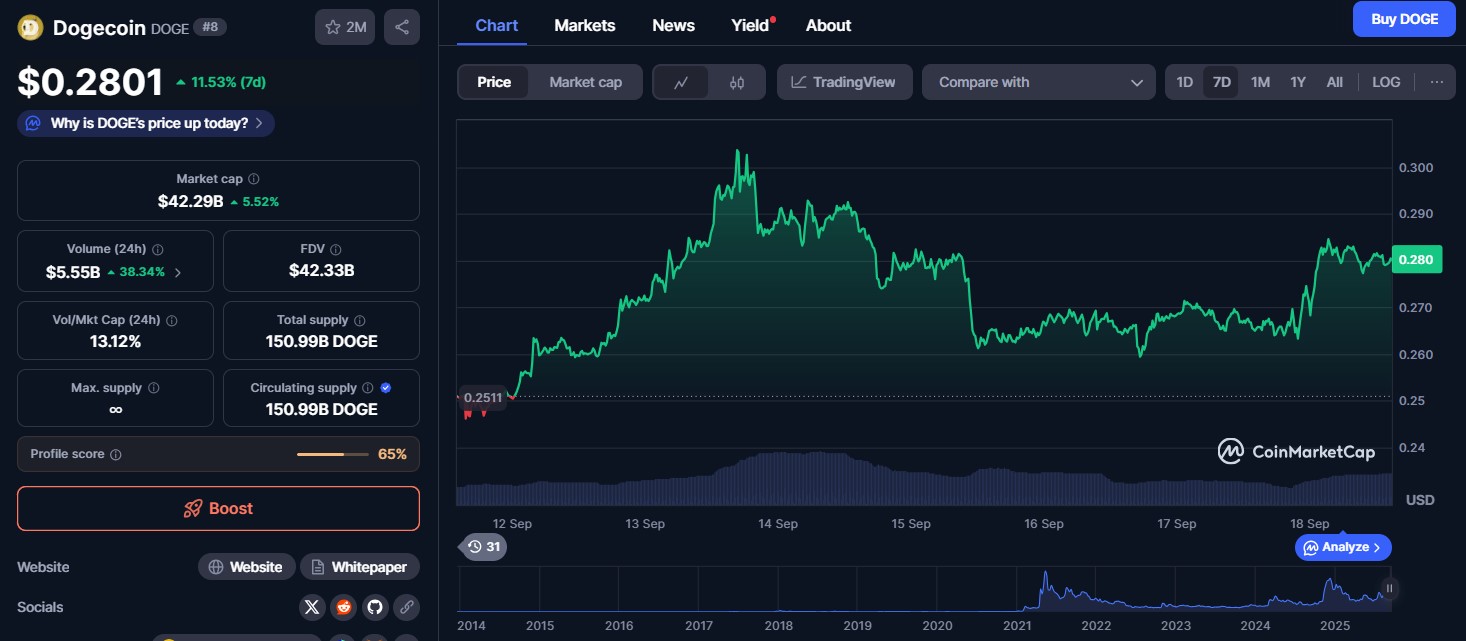Switch to the Markets tab
The image size is (1466, 641).
[585, 25]
